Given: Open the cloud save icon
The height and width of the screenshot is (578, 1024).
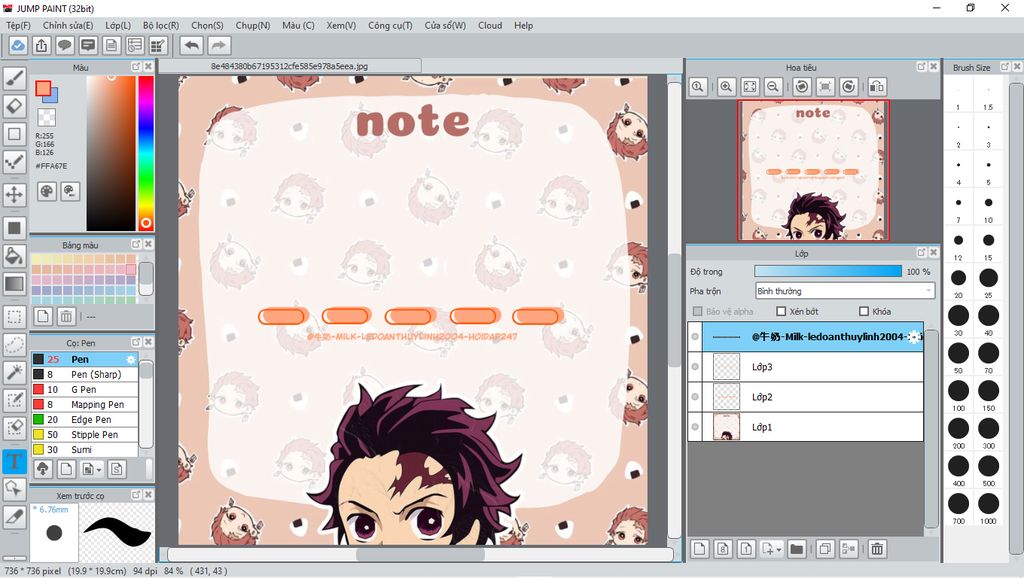Looking at the screenshot, I should pyautogui.click(x=18, y=45).
